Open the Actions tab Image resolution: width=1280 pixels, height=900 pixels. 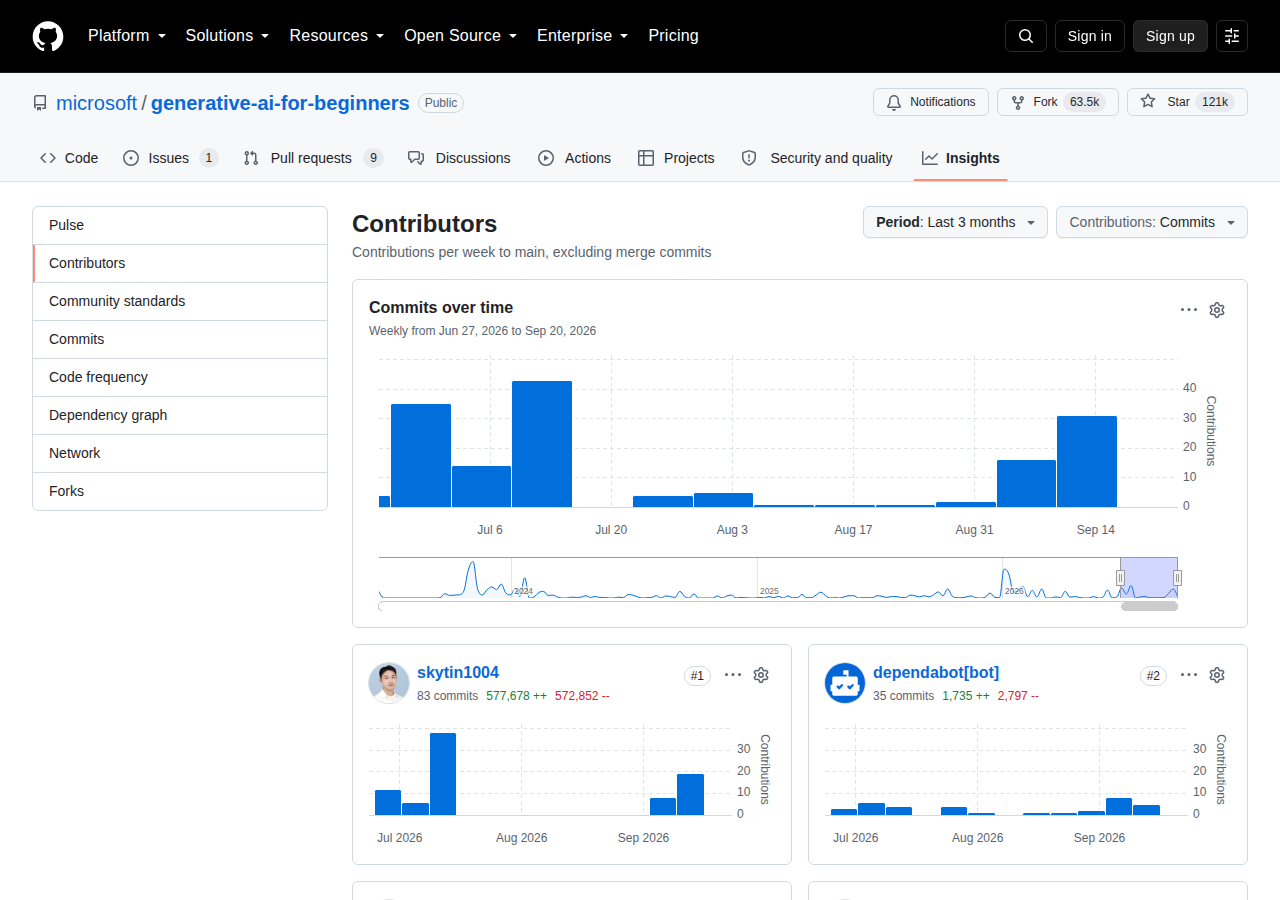point(574,158)
